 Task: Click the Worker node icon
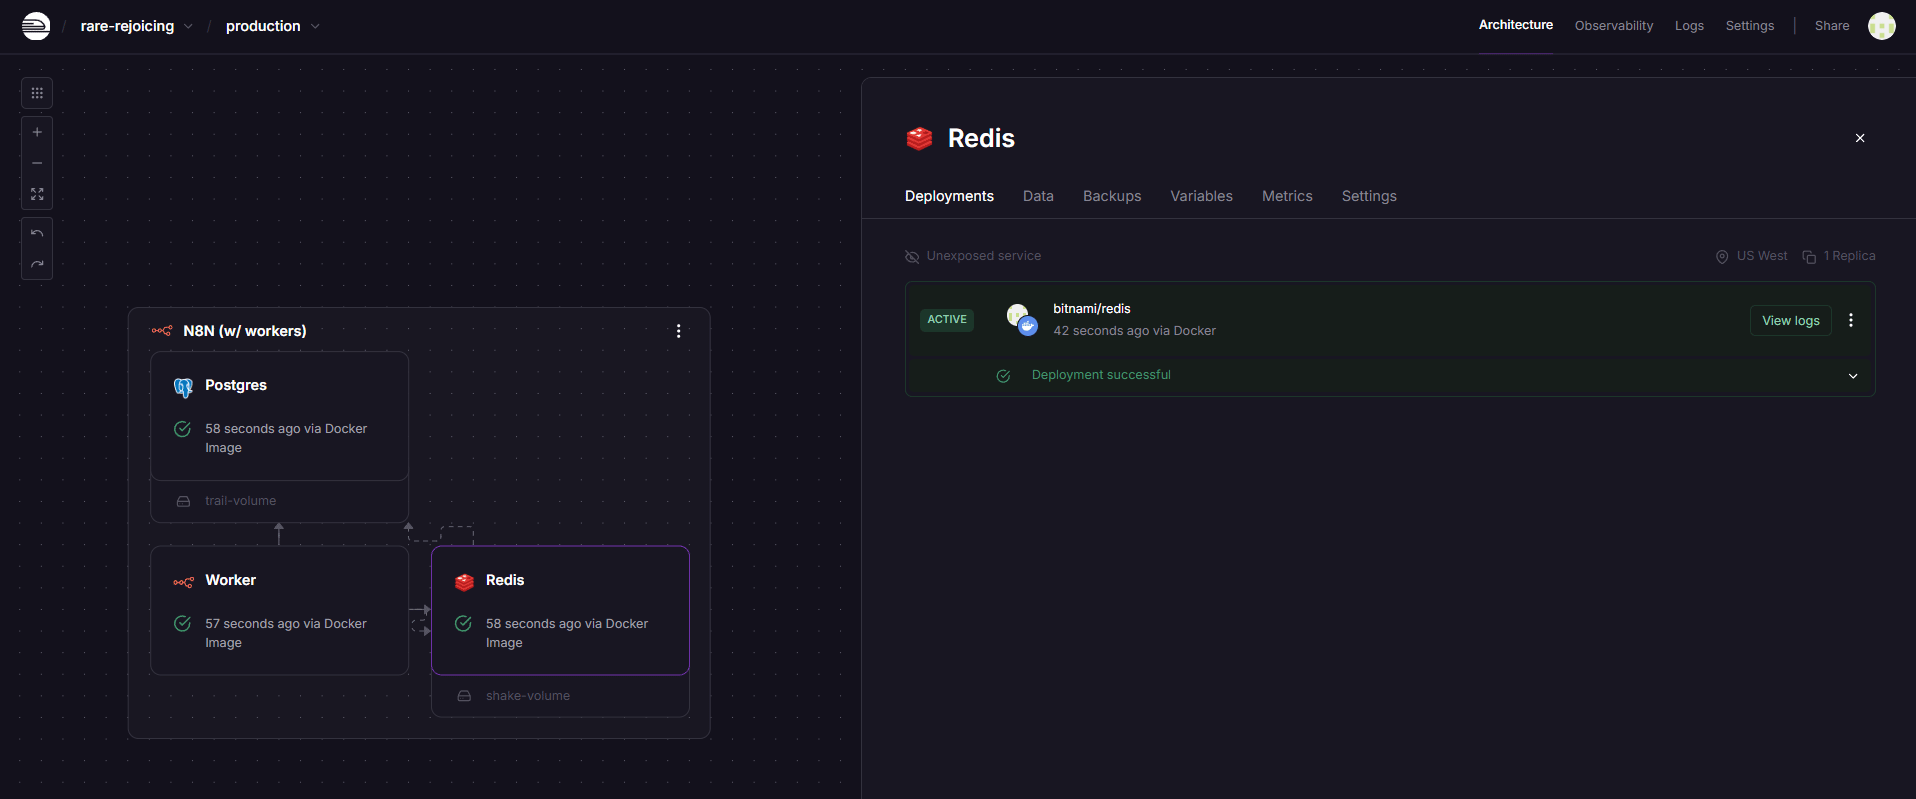tap(183, 582)
